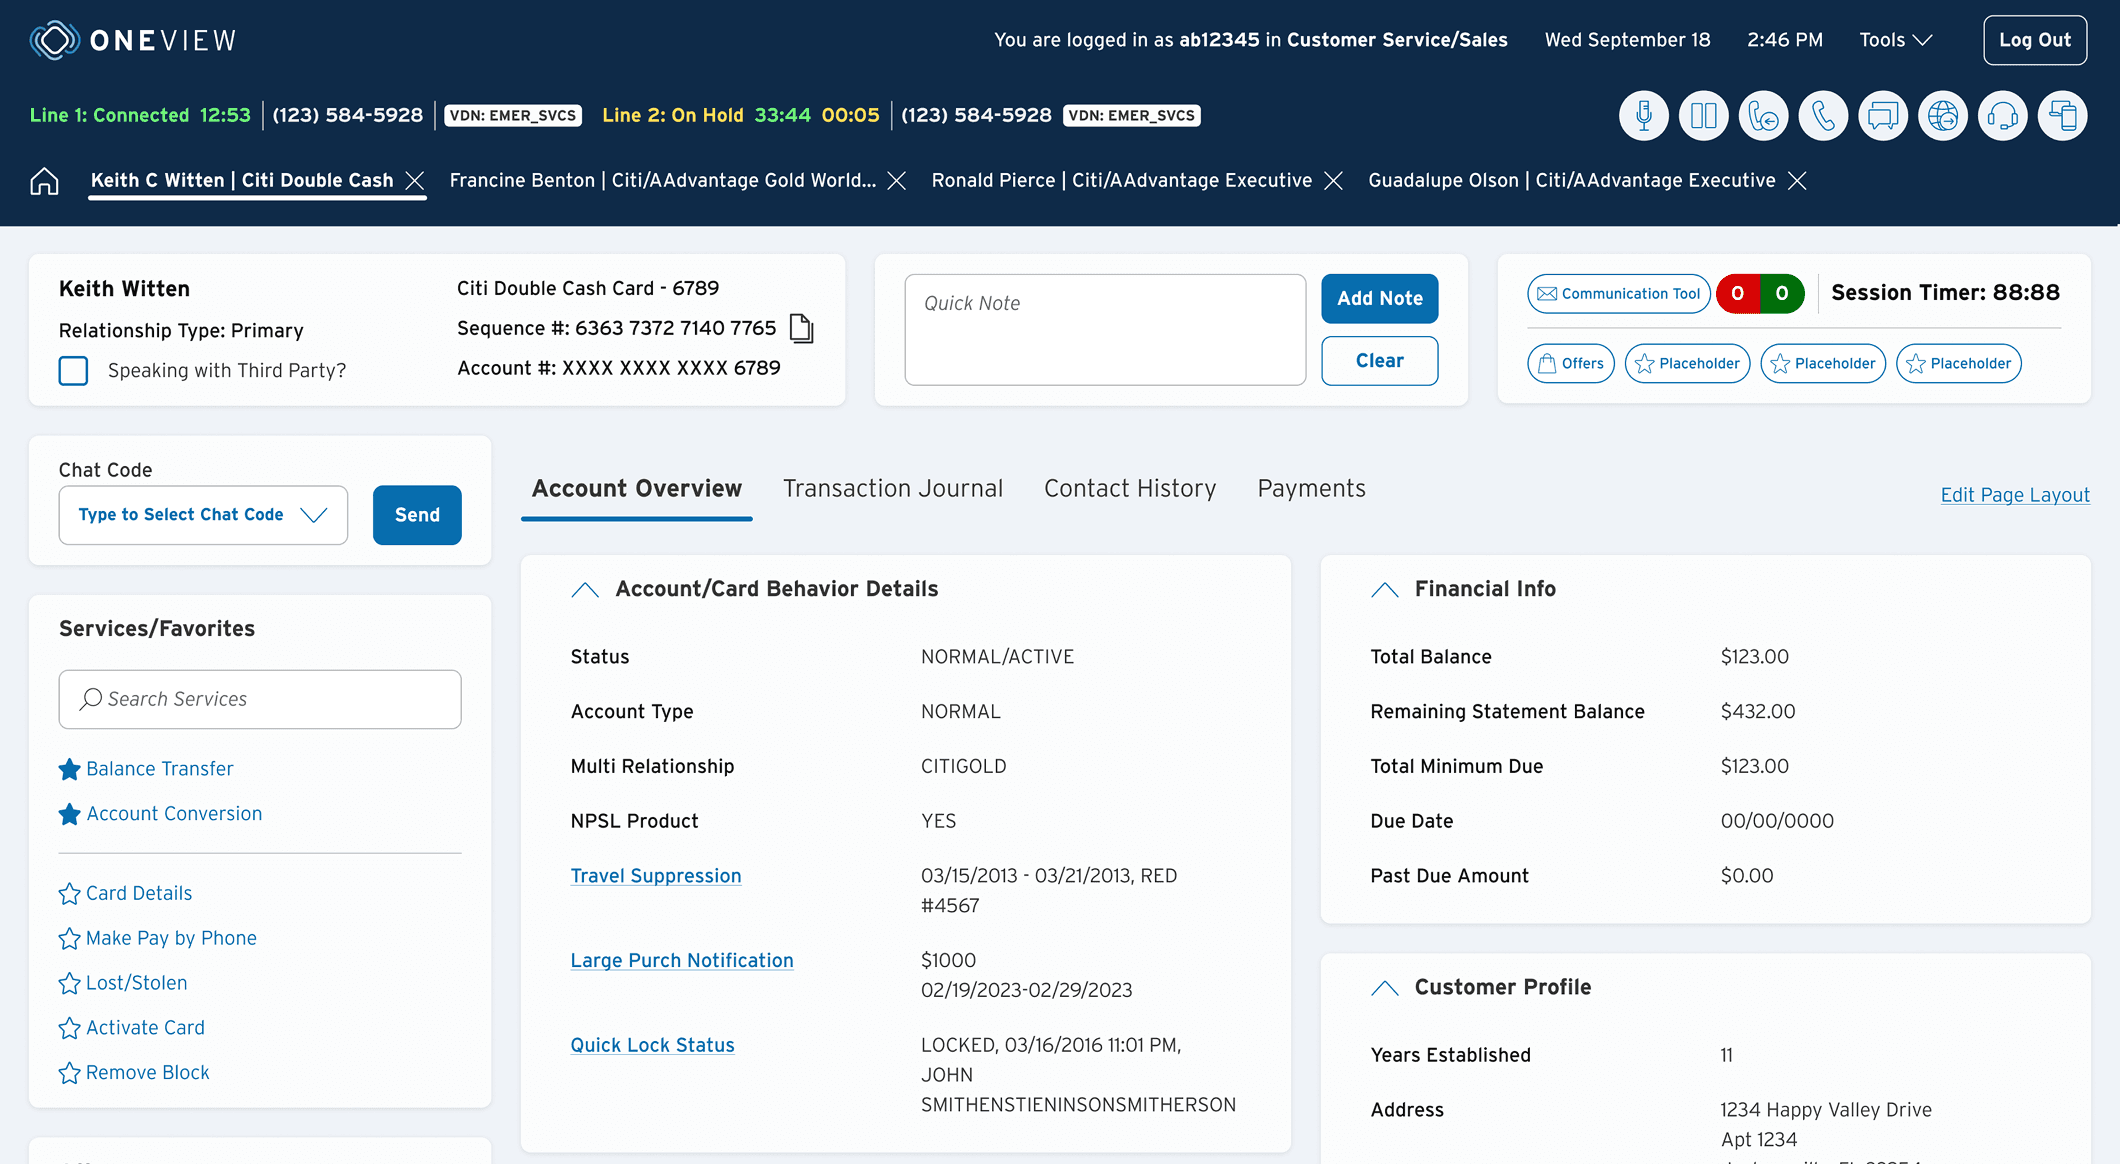This screenshot has height=1164, width=2120.
Task: Open the Quick Lock Status link
Action: tap(652, 1046)
